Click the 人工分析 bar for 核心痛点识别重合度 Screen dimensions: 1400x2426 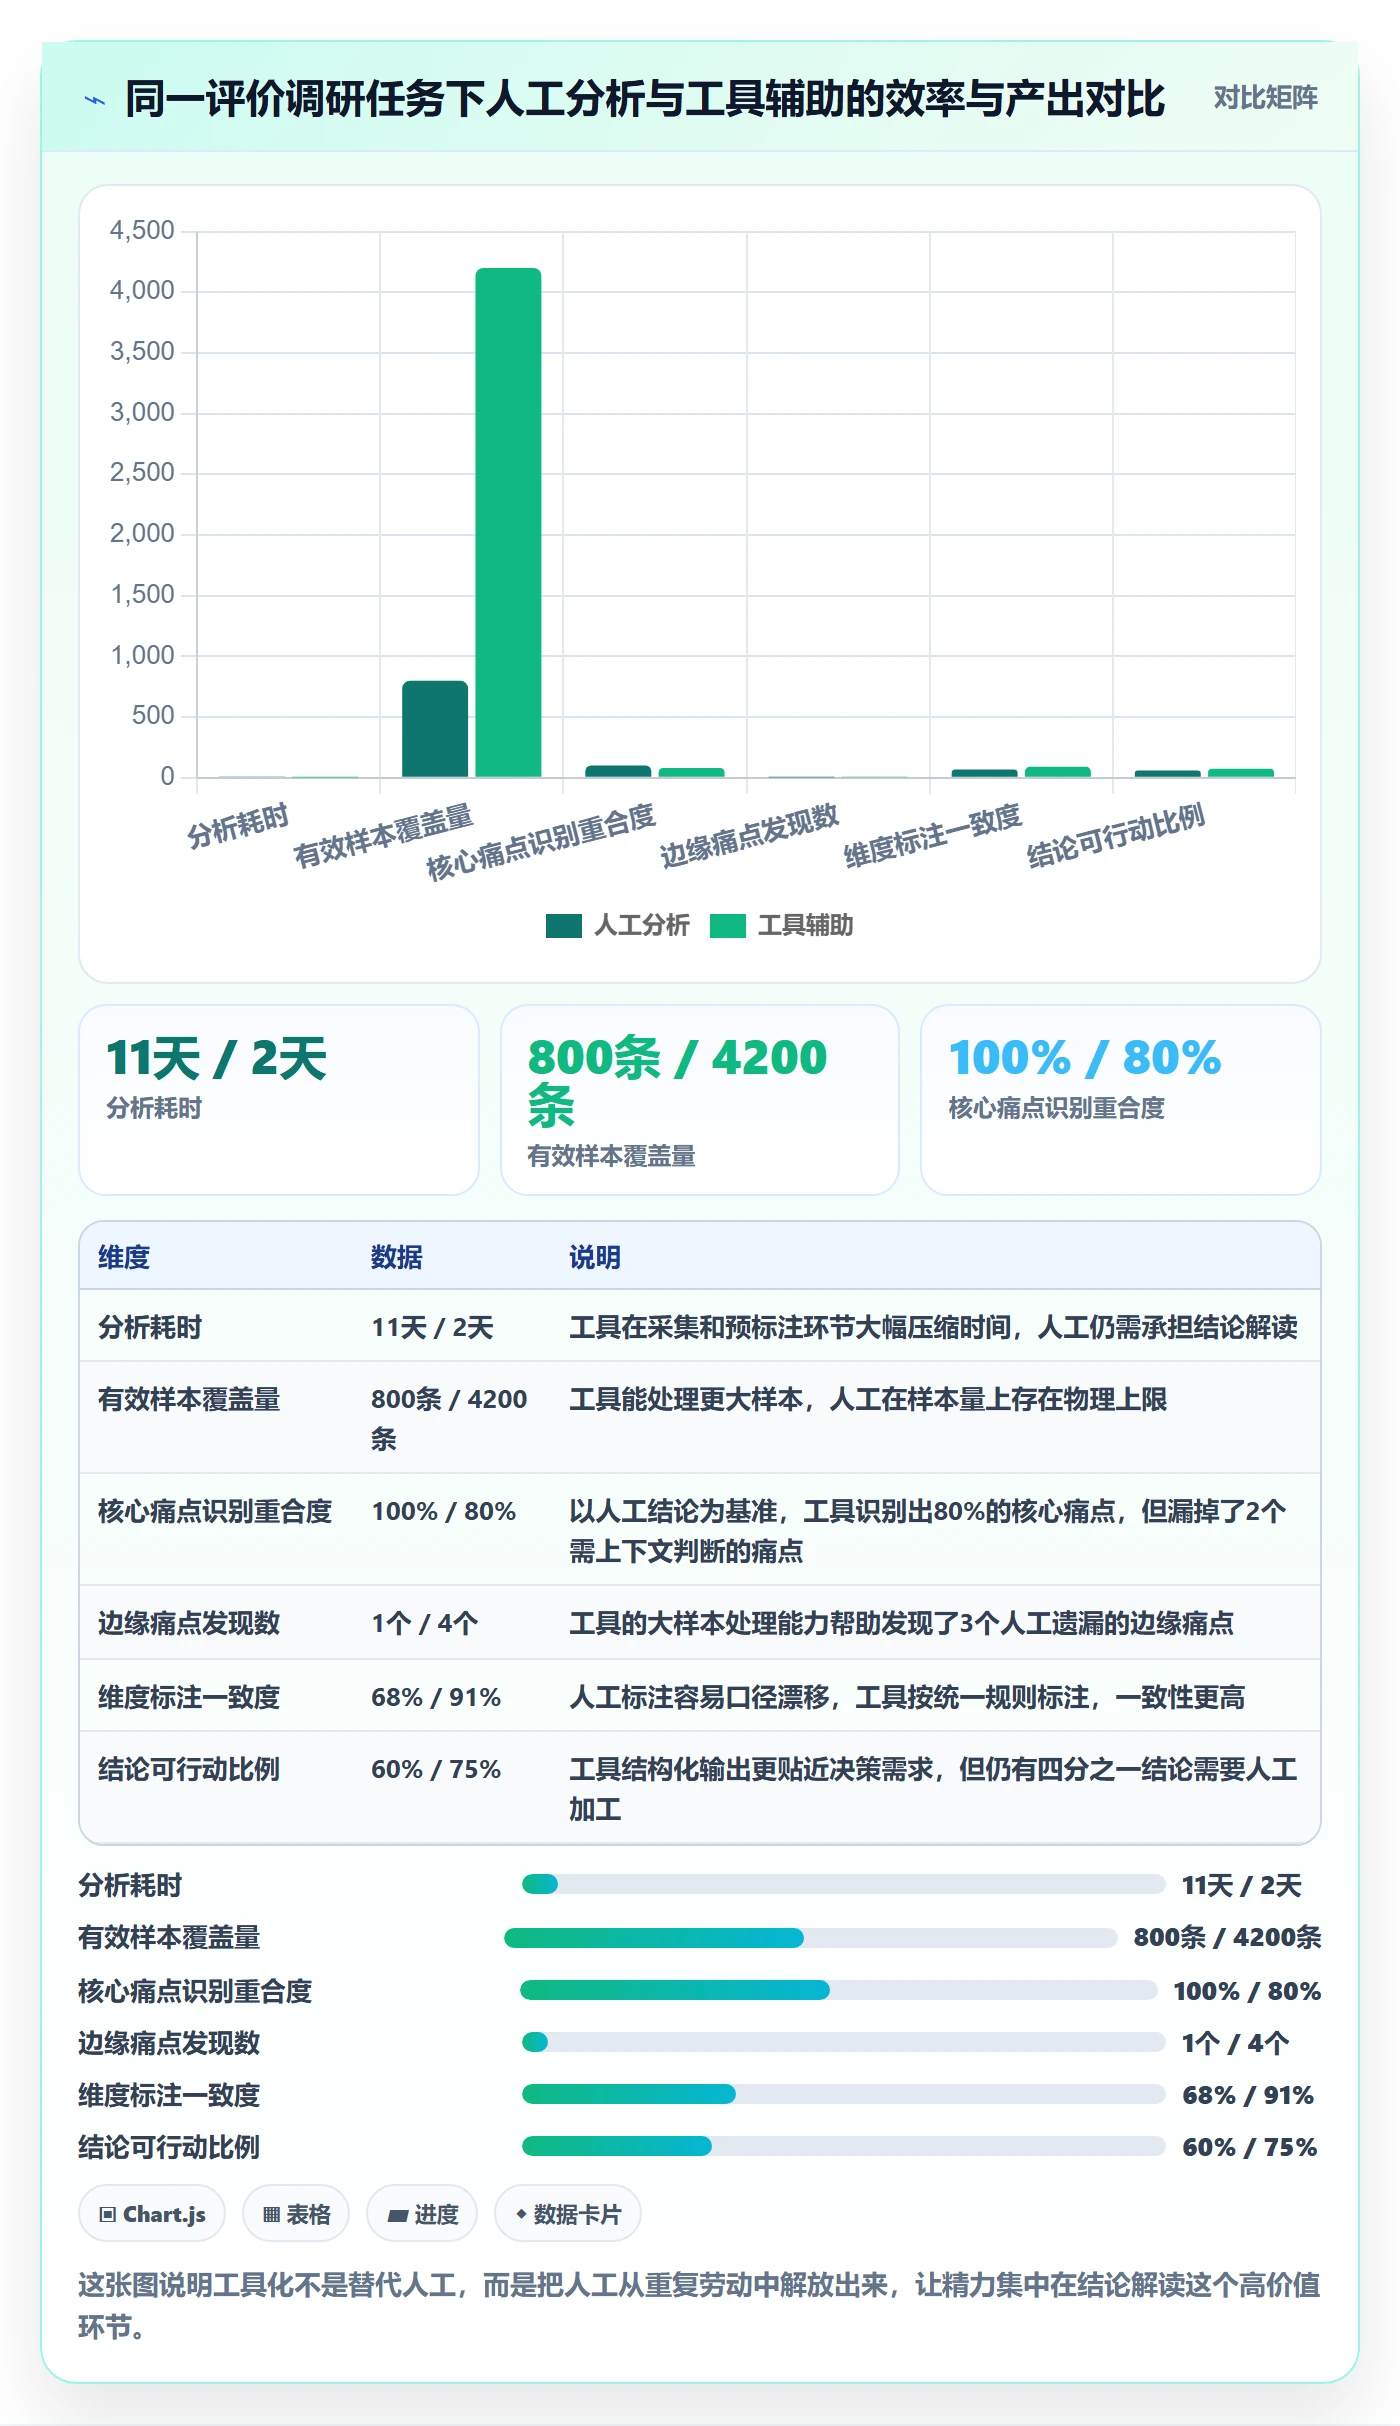pos(618,771)
